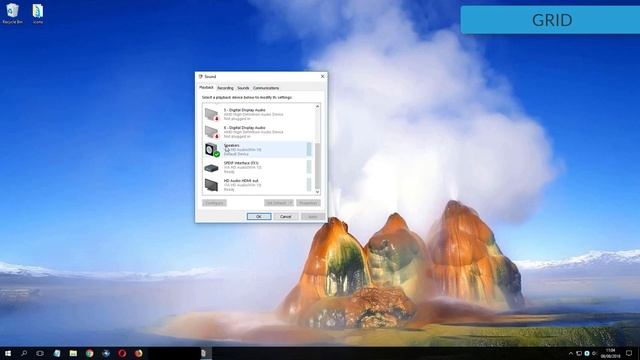
Task: Expand the Set Default dropdown arrow
Action: 291,203
